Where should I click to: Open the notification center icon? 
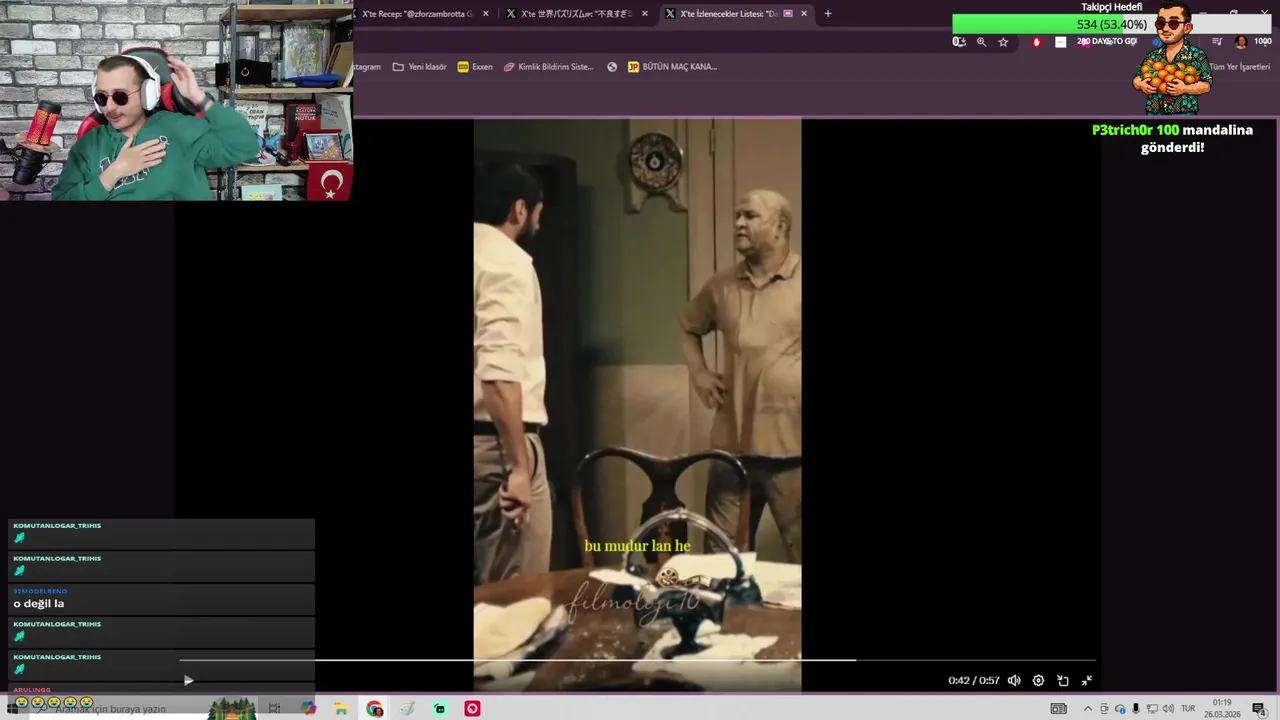tap(1259, 709)
